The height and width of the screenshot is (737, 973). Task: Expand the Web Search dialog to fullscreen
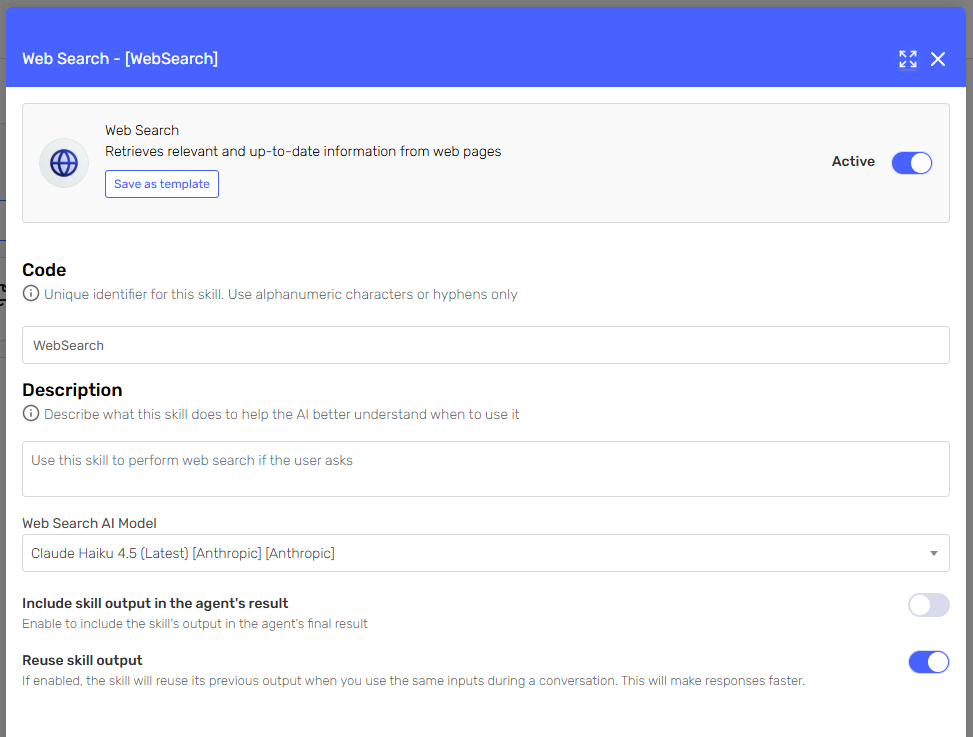[907, 59]
